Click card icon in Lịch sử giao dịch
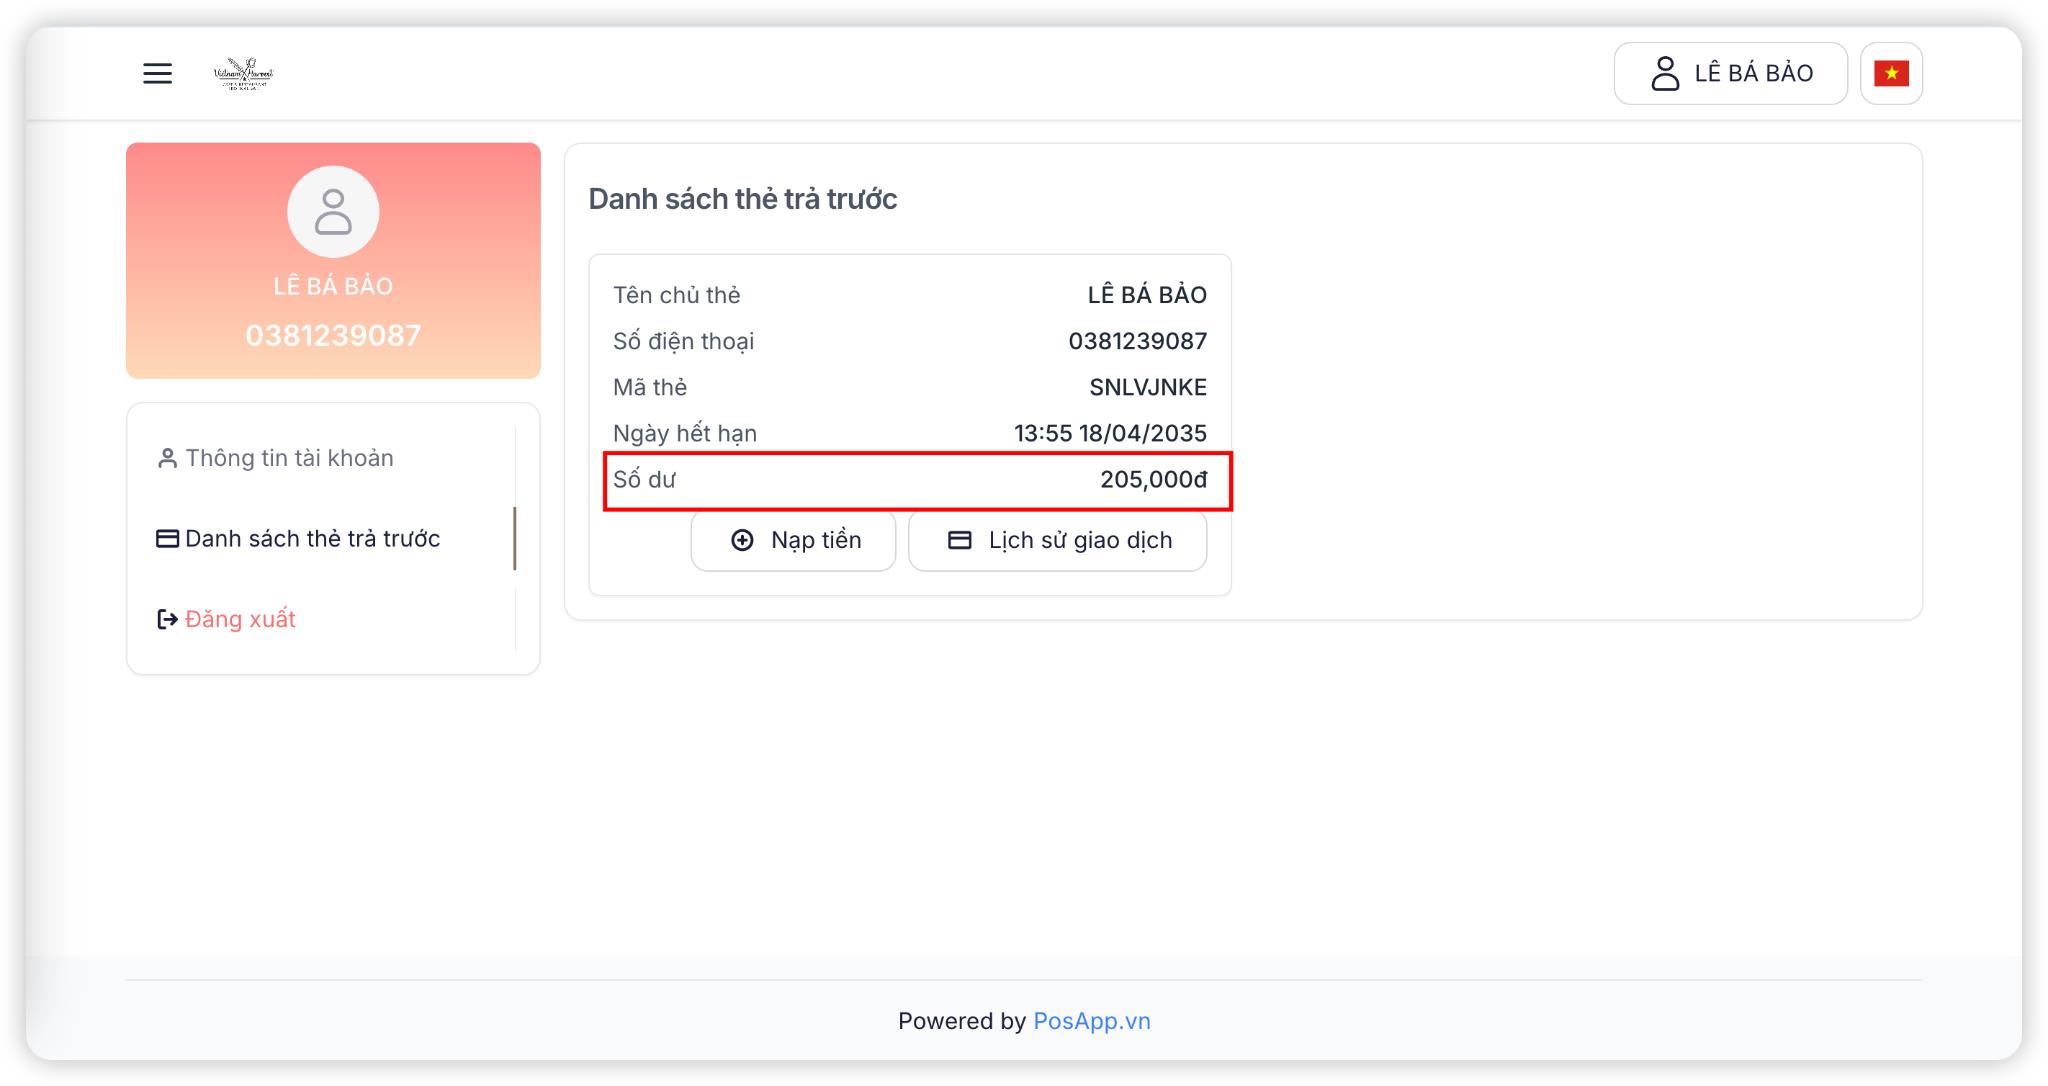The height and width of the screenshot is (1086, 2048). (x=959, y=540)
